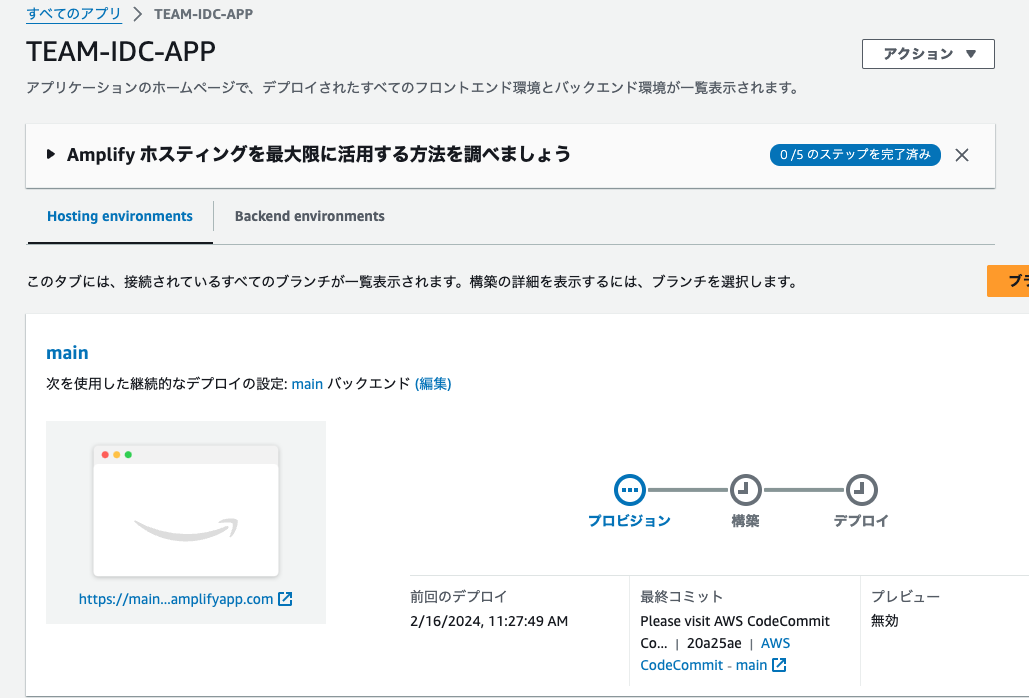Click the commit message Please visit AWS CodeCommit
The image size is (1029, 698).
[x=735, y=621]
